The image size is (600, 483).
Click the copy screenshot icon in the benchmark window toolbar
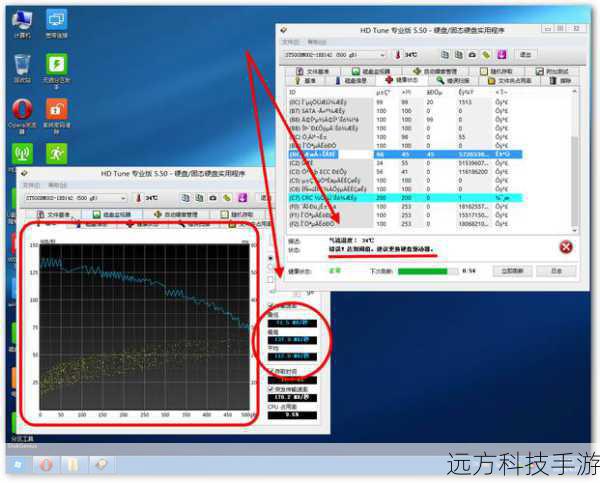[199, 198]
